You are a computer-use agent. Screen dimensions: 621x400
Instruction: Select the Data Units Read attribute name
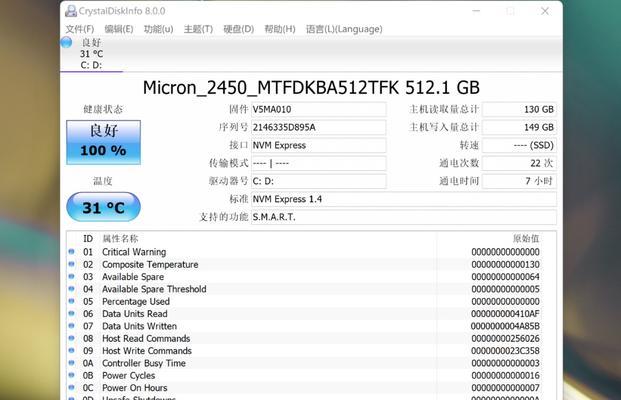(x=135, y=314)
